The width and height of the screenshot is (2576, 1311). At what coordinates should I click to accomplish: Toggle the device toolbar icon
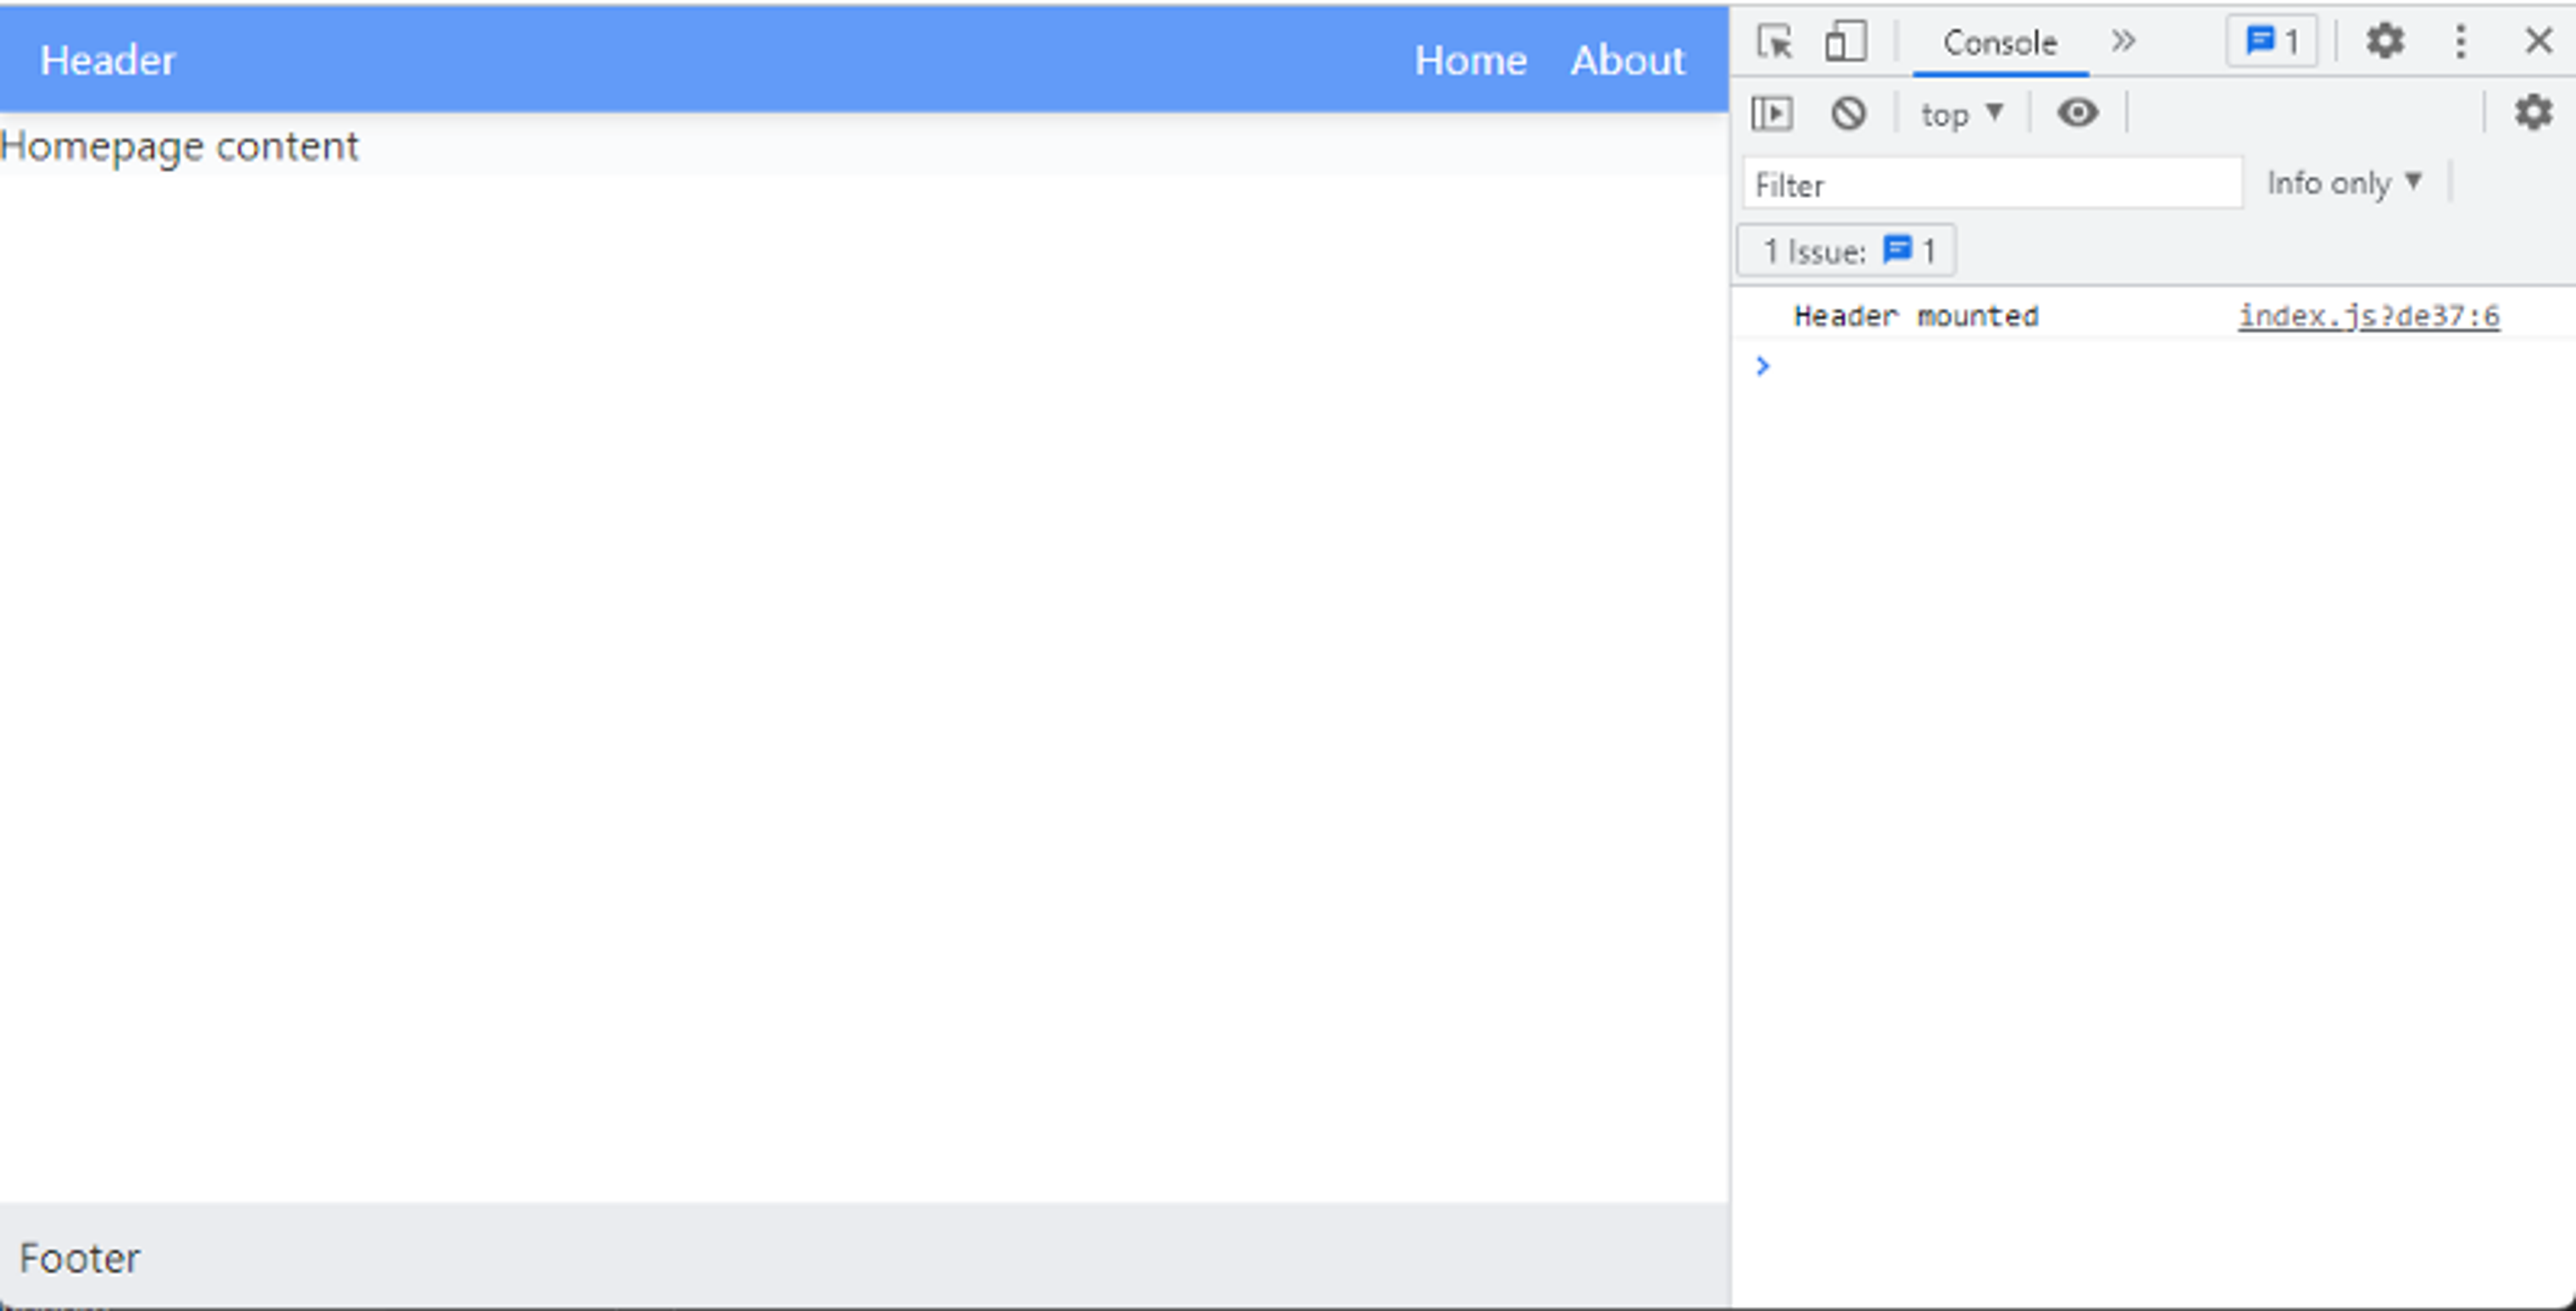coord(1845,42)
